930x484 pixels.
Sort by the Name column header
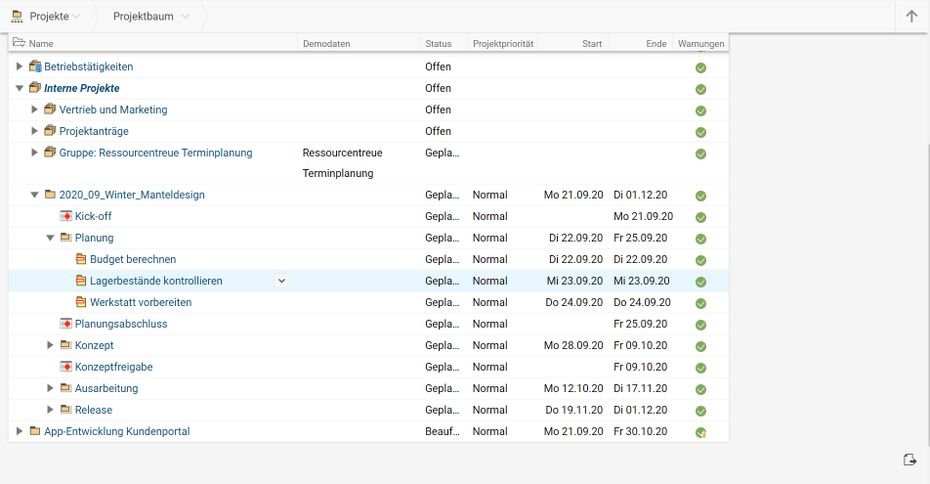click(41, 43)
